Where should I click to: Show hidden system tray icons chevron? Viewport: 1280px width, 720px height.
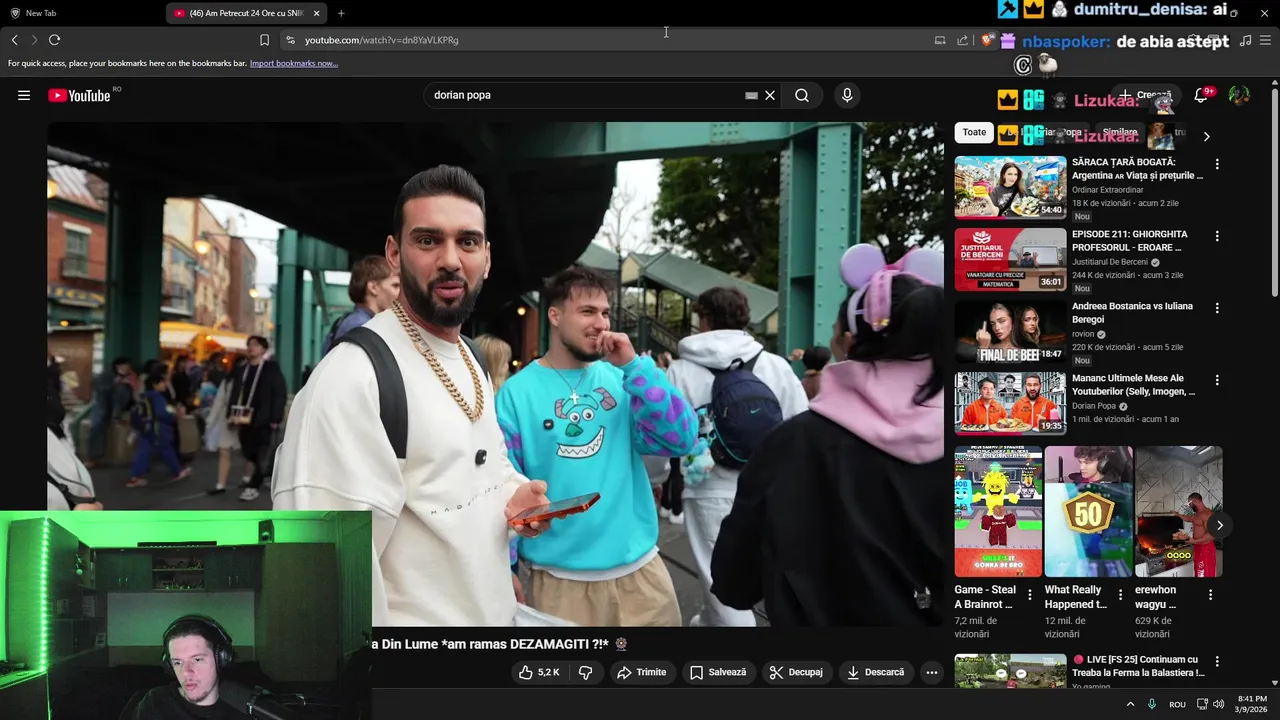1131,704
